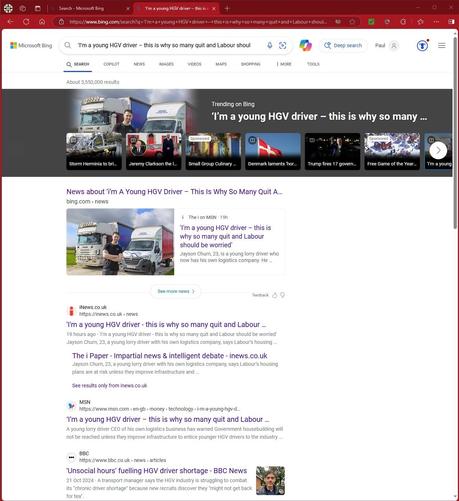The image size is (459, 501).
Task: Open the green extension icon in toolbar
Action: coord(371,22)
